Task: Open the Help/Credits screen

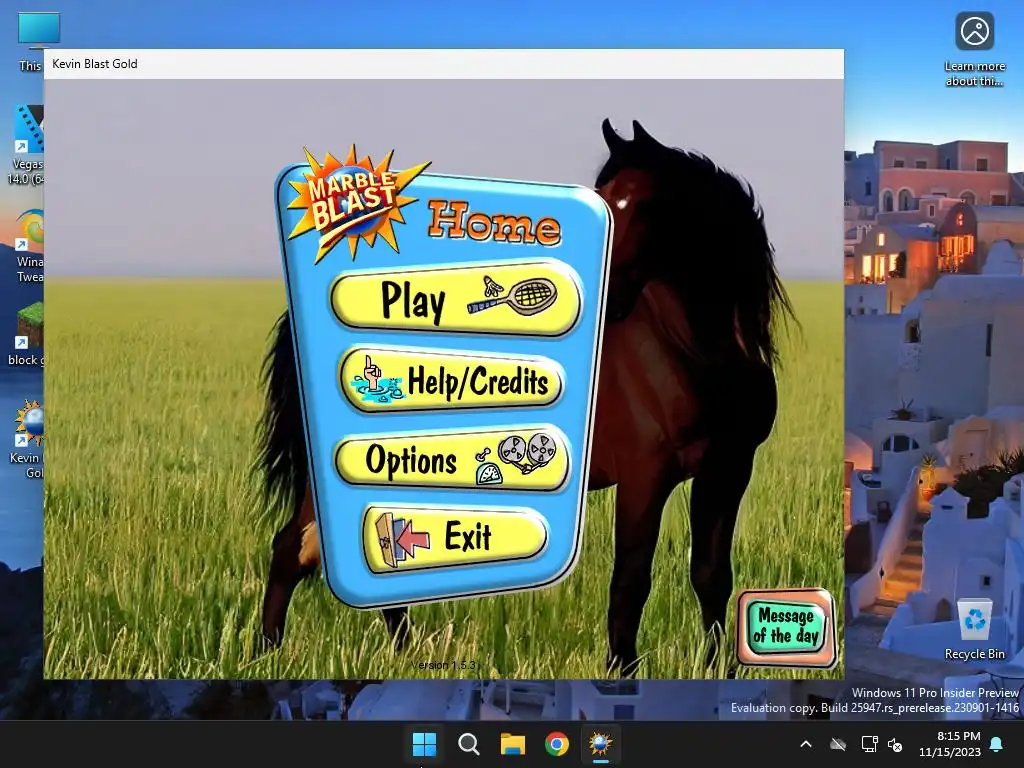Action: [x=451, y=381]
